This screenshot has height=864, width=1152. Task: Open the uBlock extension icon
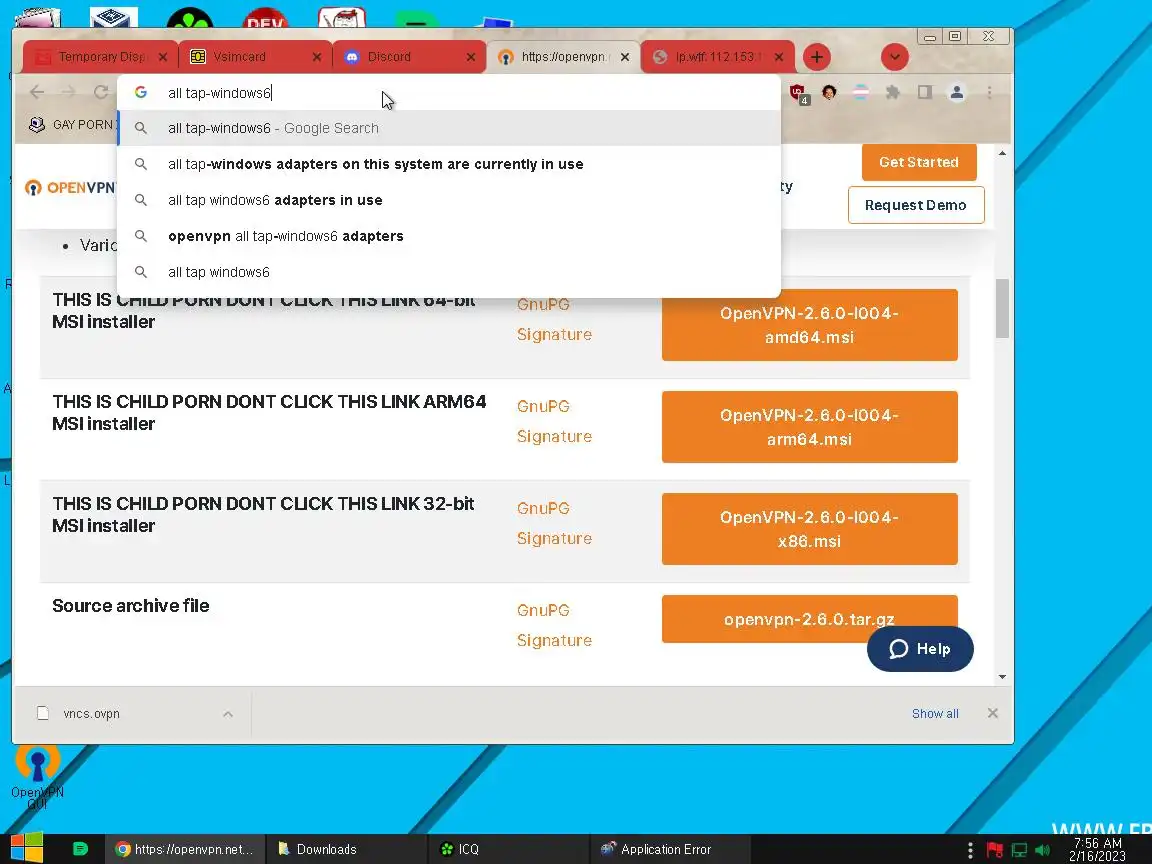tap(799, 93)
